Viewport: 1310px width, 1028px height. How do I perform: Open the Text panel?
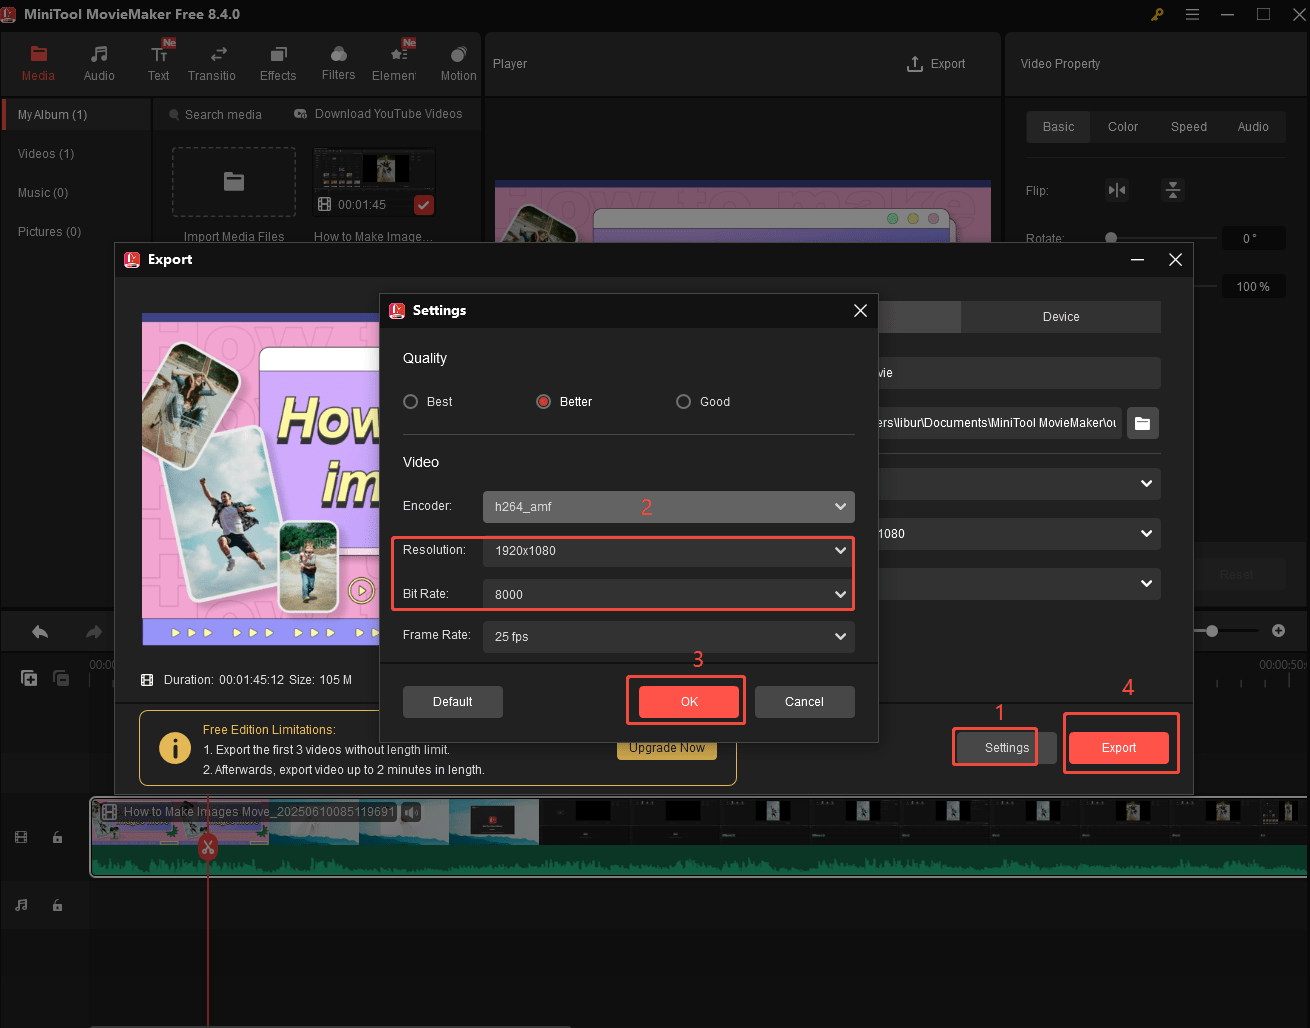point(158,62)
